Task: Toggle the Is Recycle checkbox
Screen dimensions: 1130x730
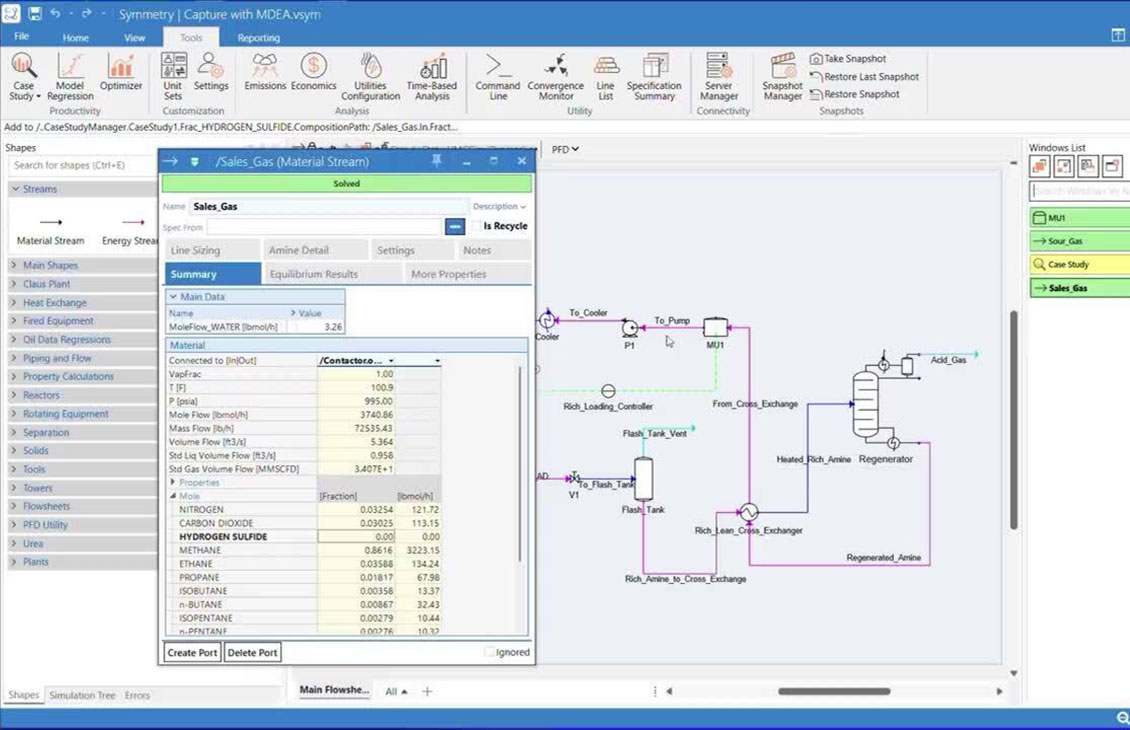Action: click(x=476, y=226)
